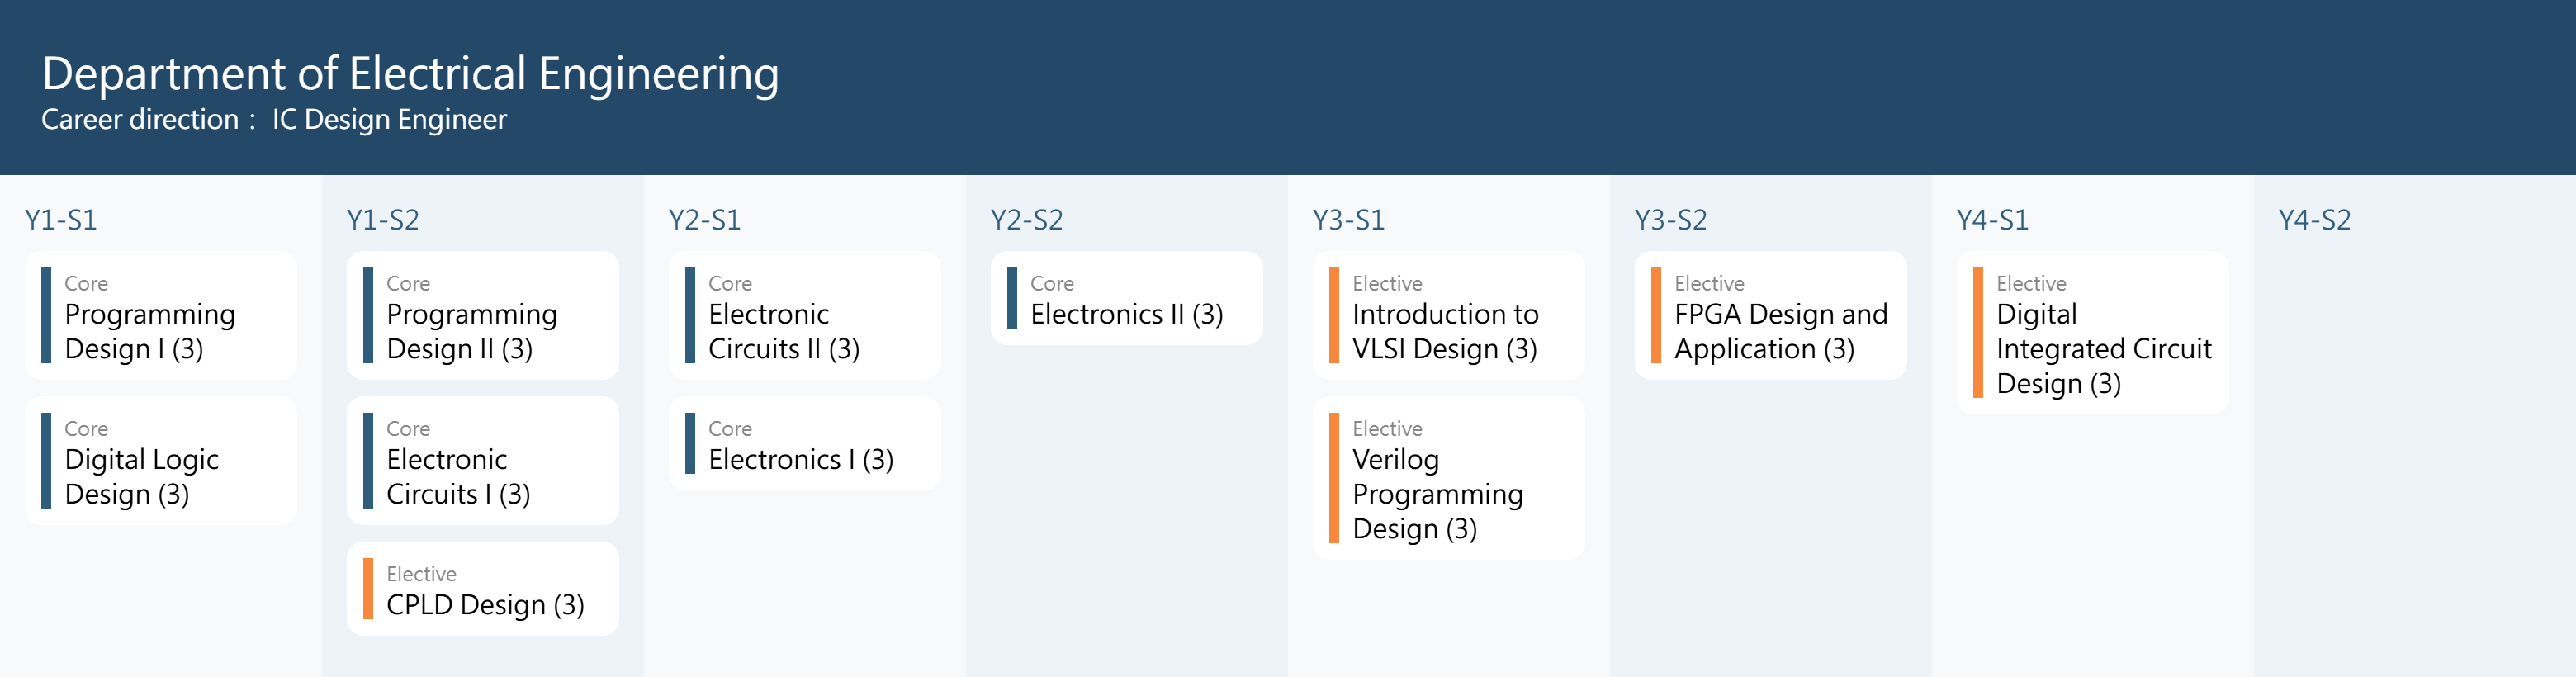Click the blue bar on Electronics II
The image size is (2576, 677).
coord(1012,298)
